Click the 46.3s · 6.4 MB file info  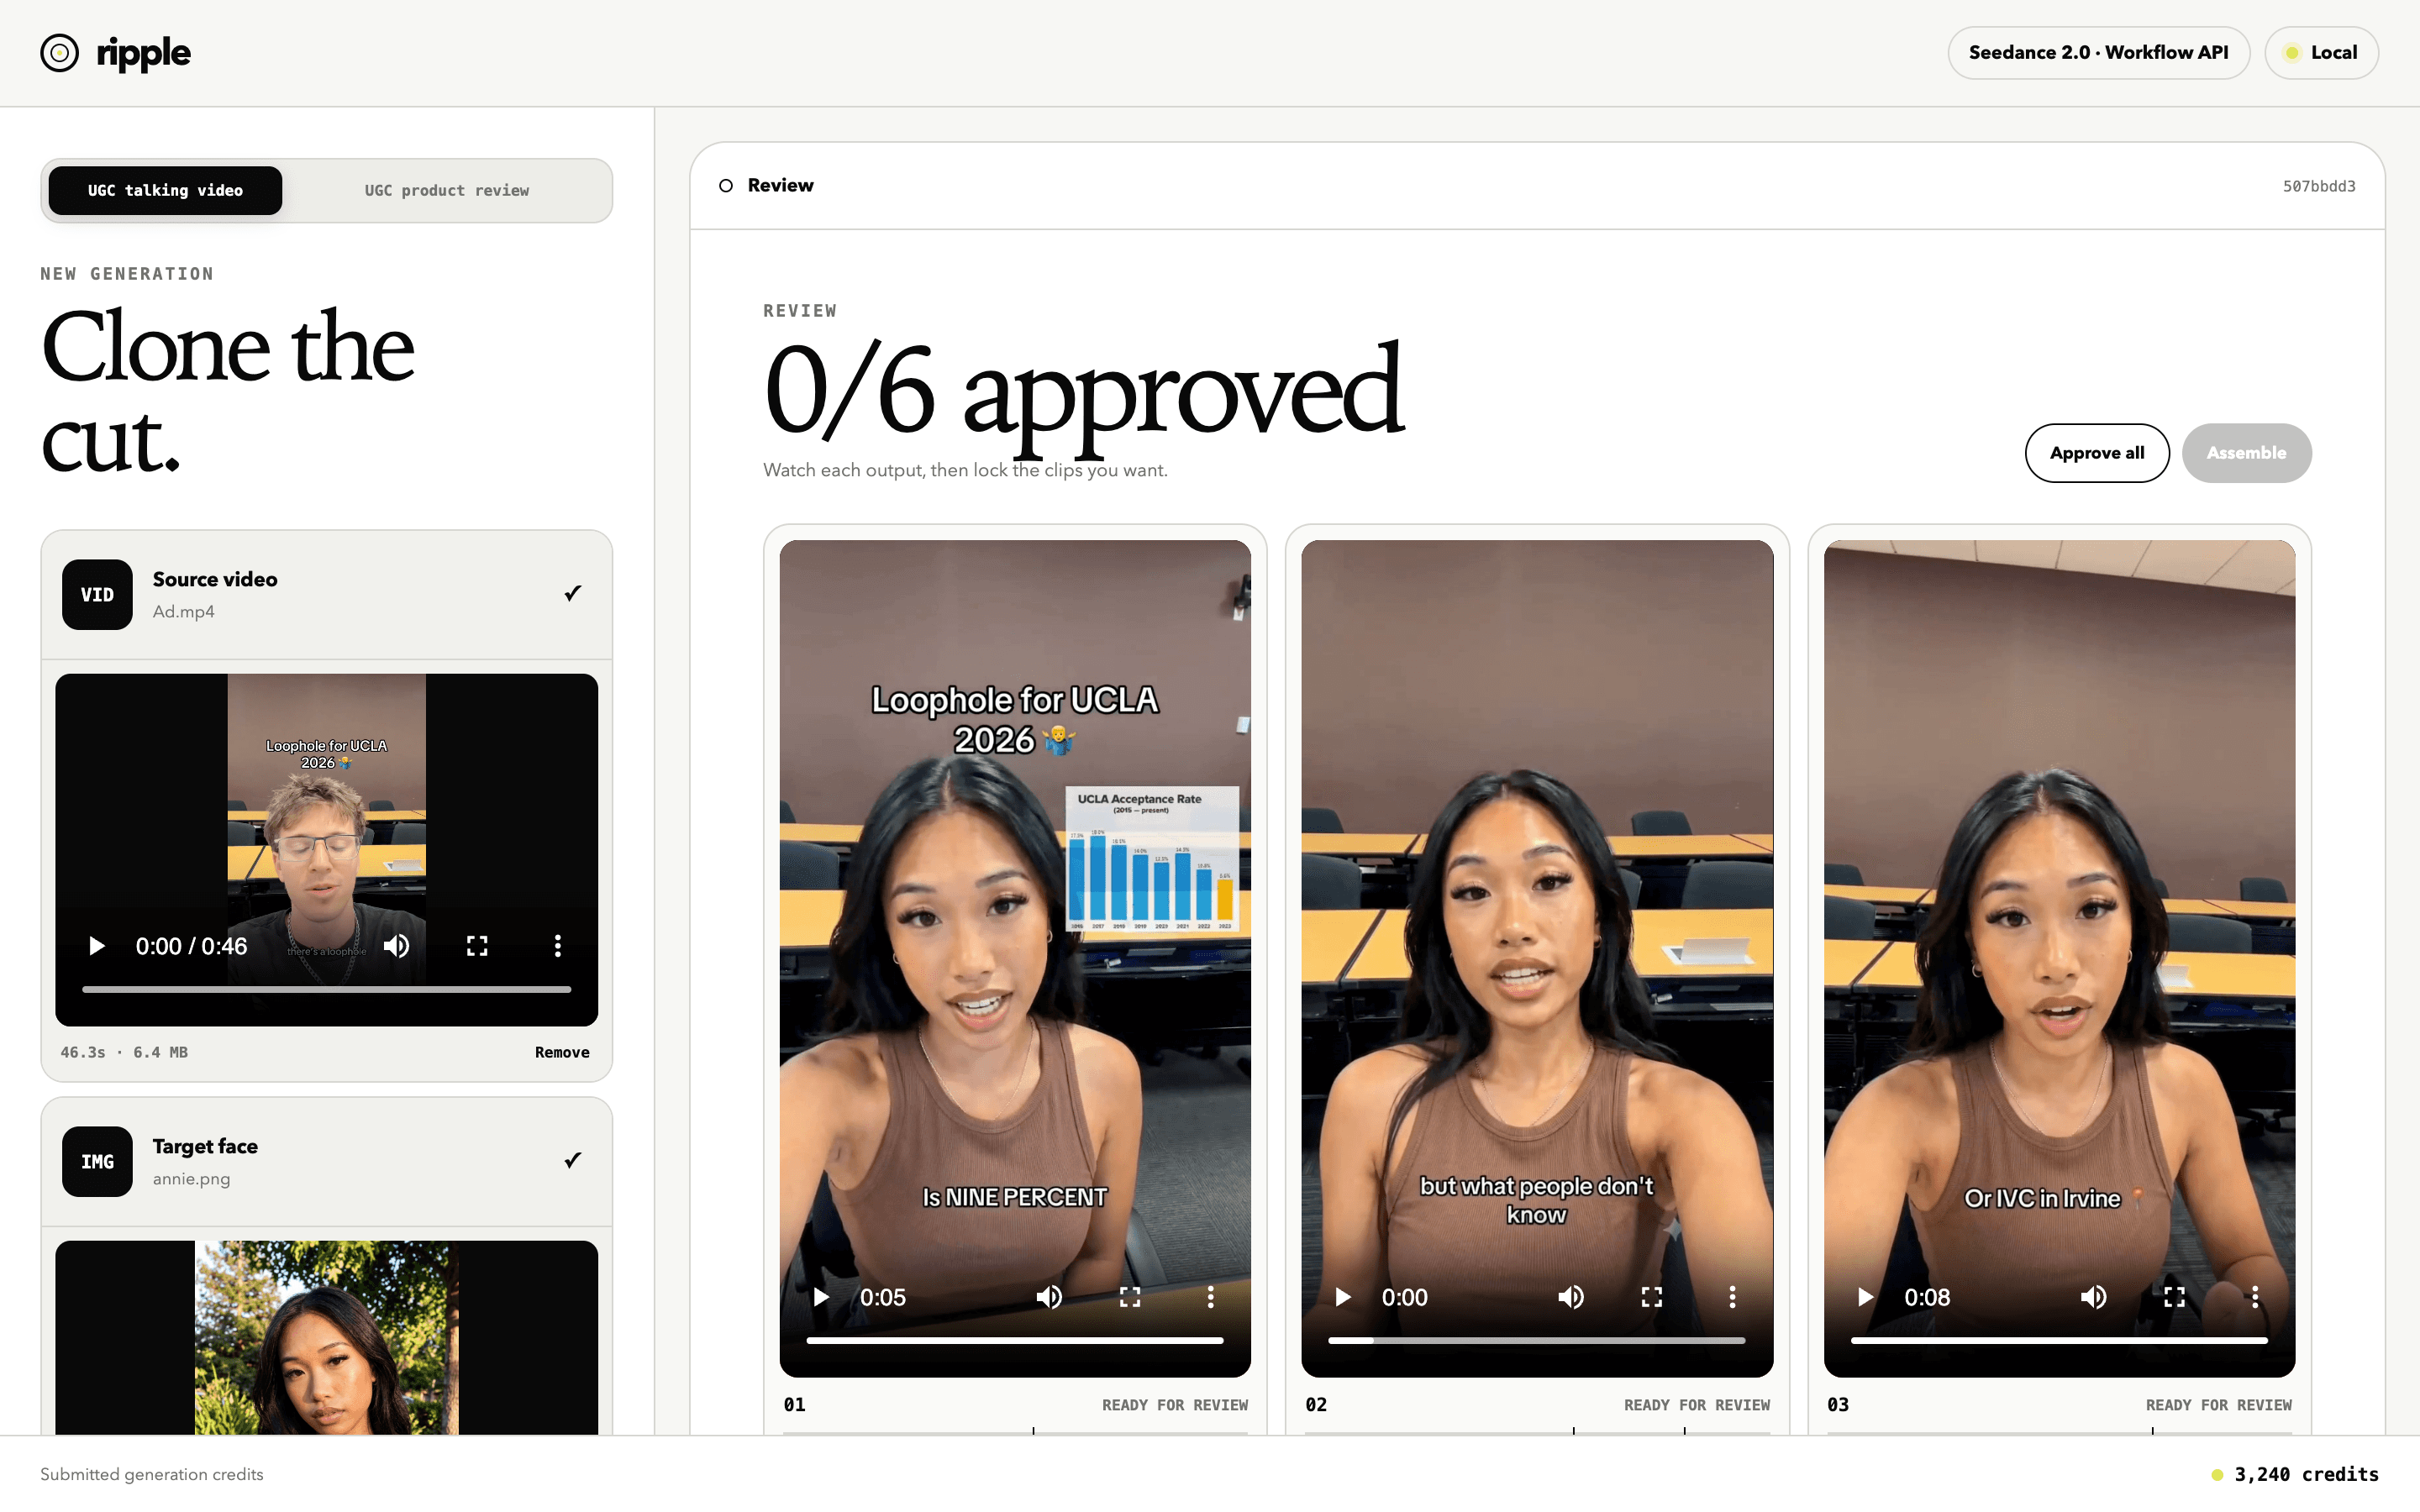124,1052
